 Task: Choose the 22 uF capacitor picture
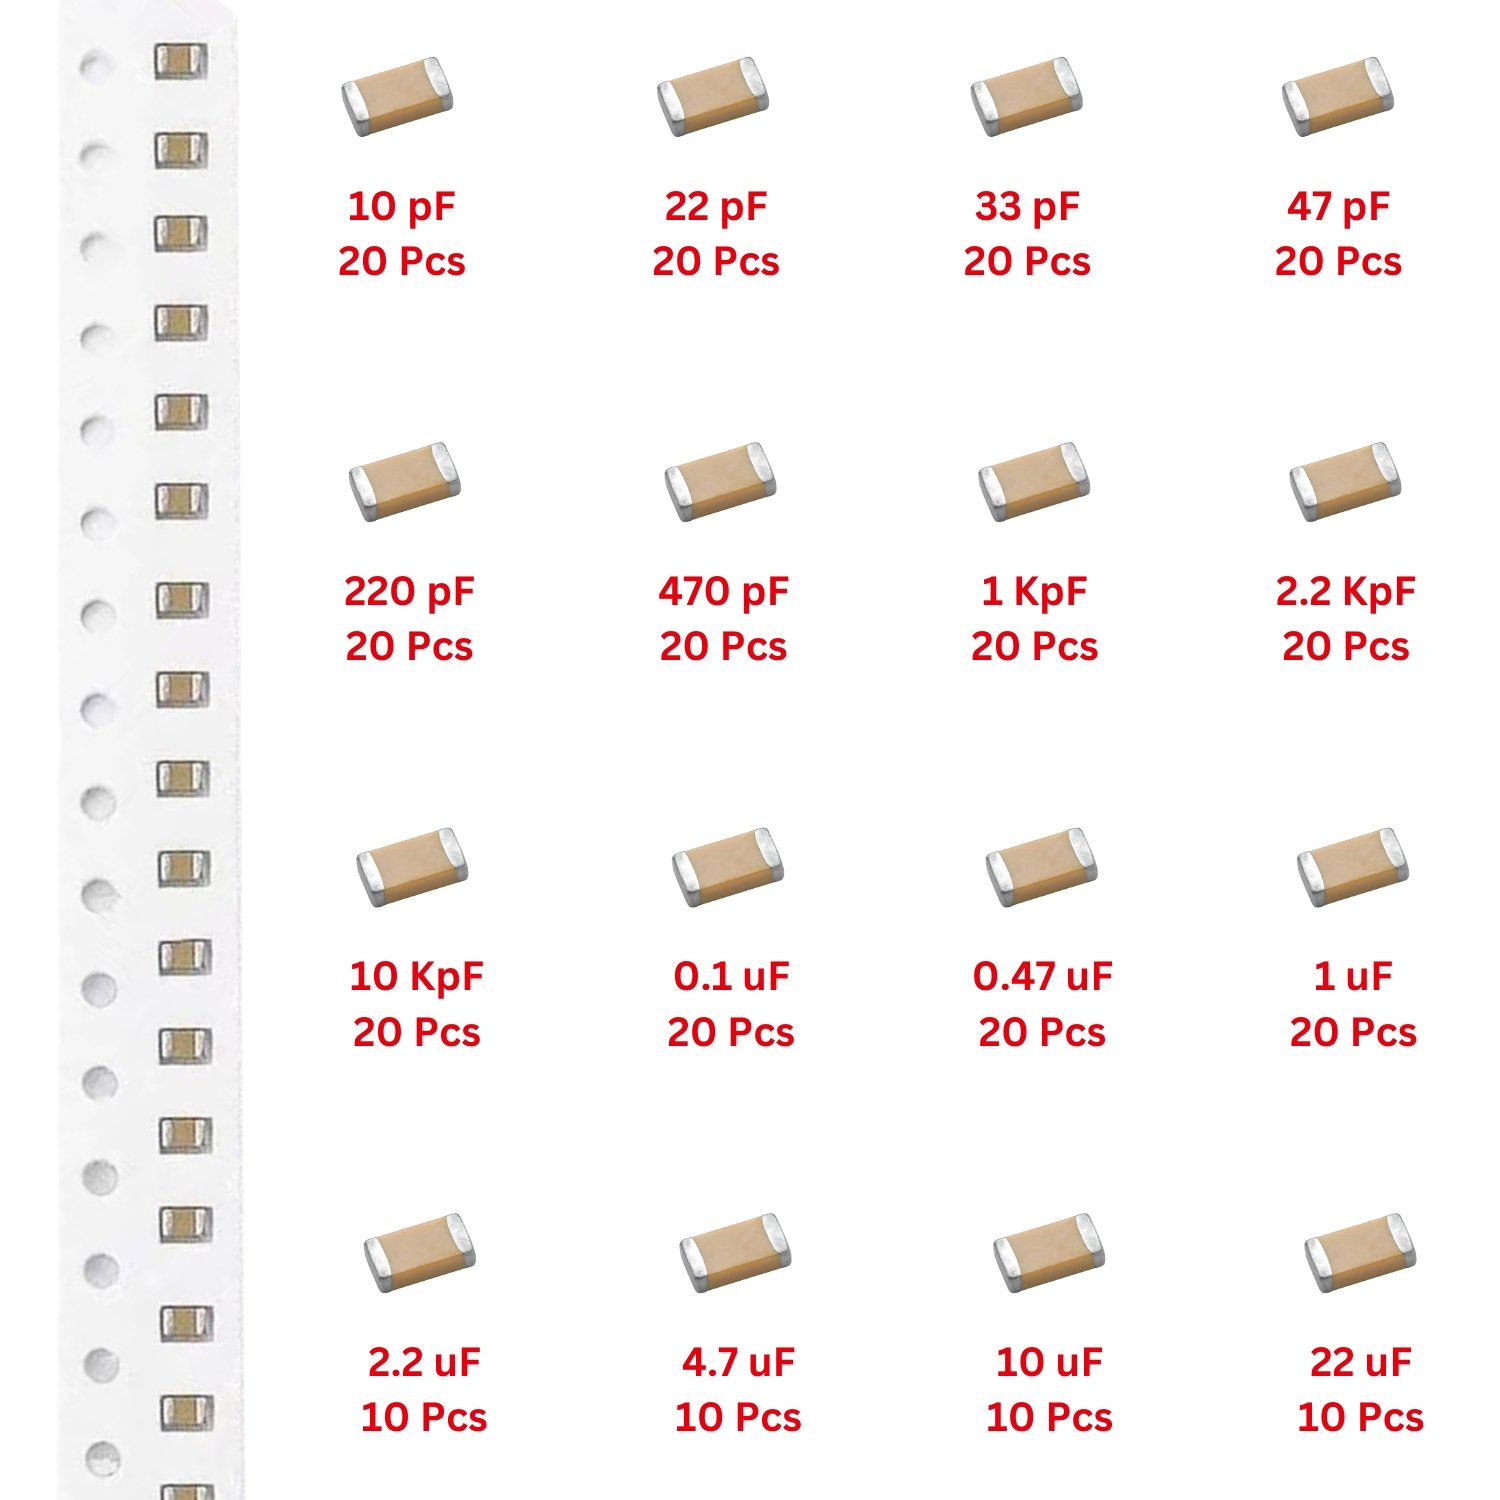tap(1360, 1253)
